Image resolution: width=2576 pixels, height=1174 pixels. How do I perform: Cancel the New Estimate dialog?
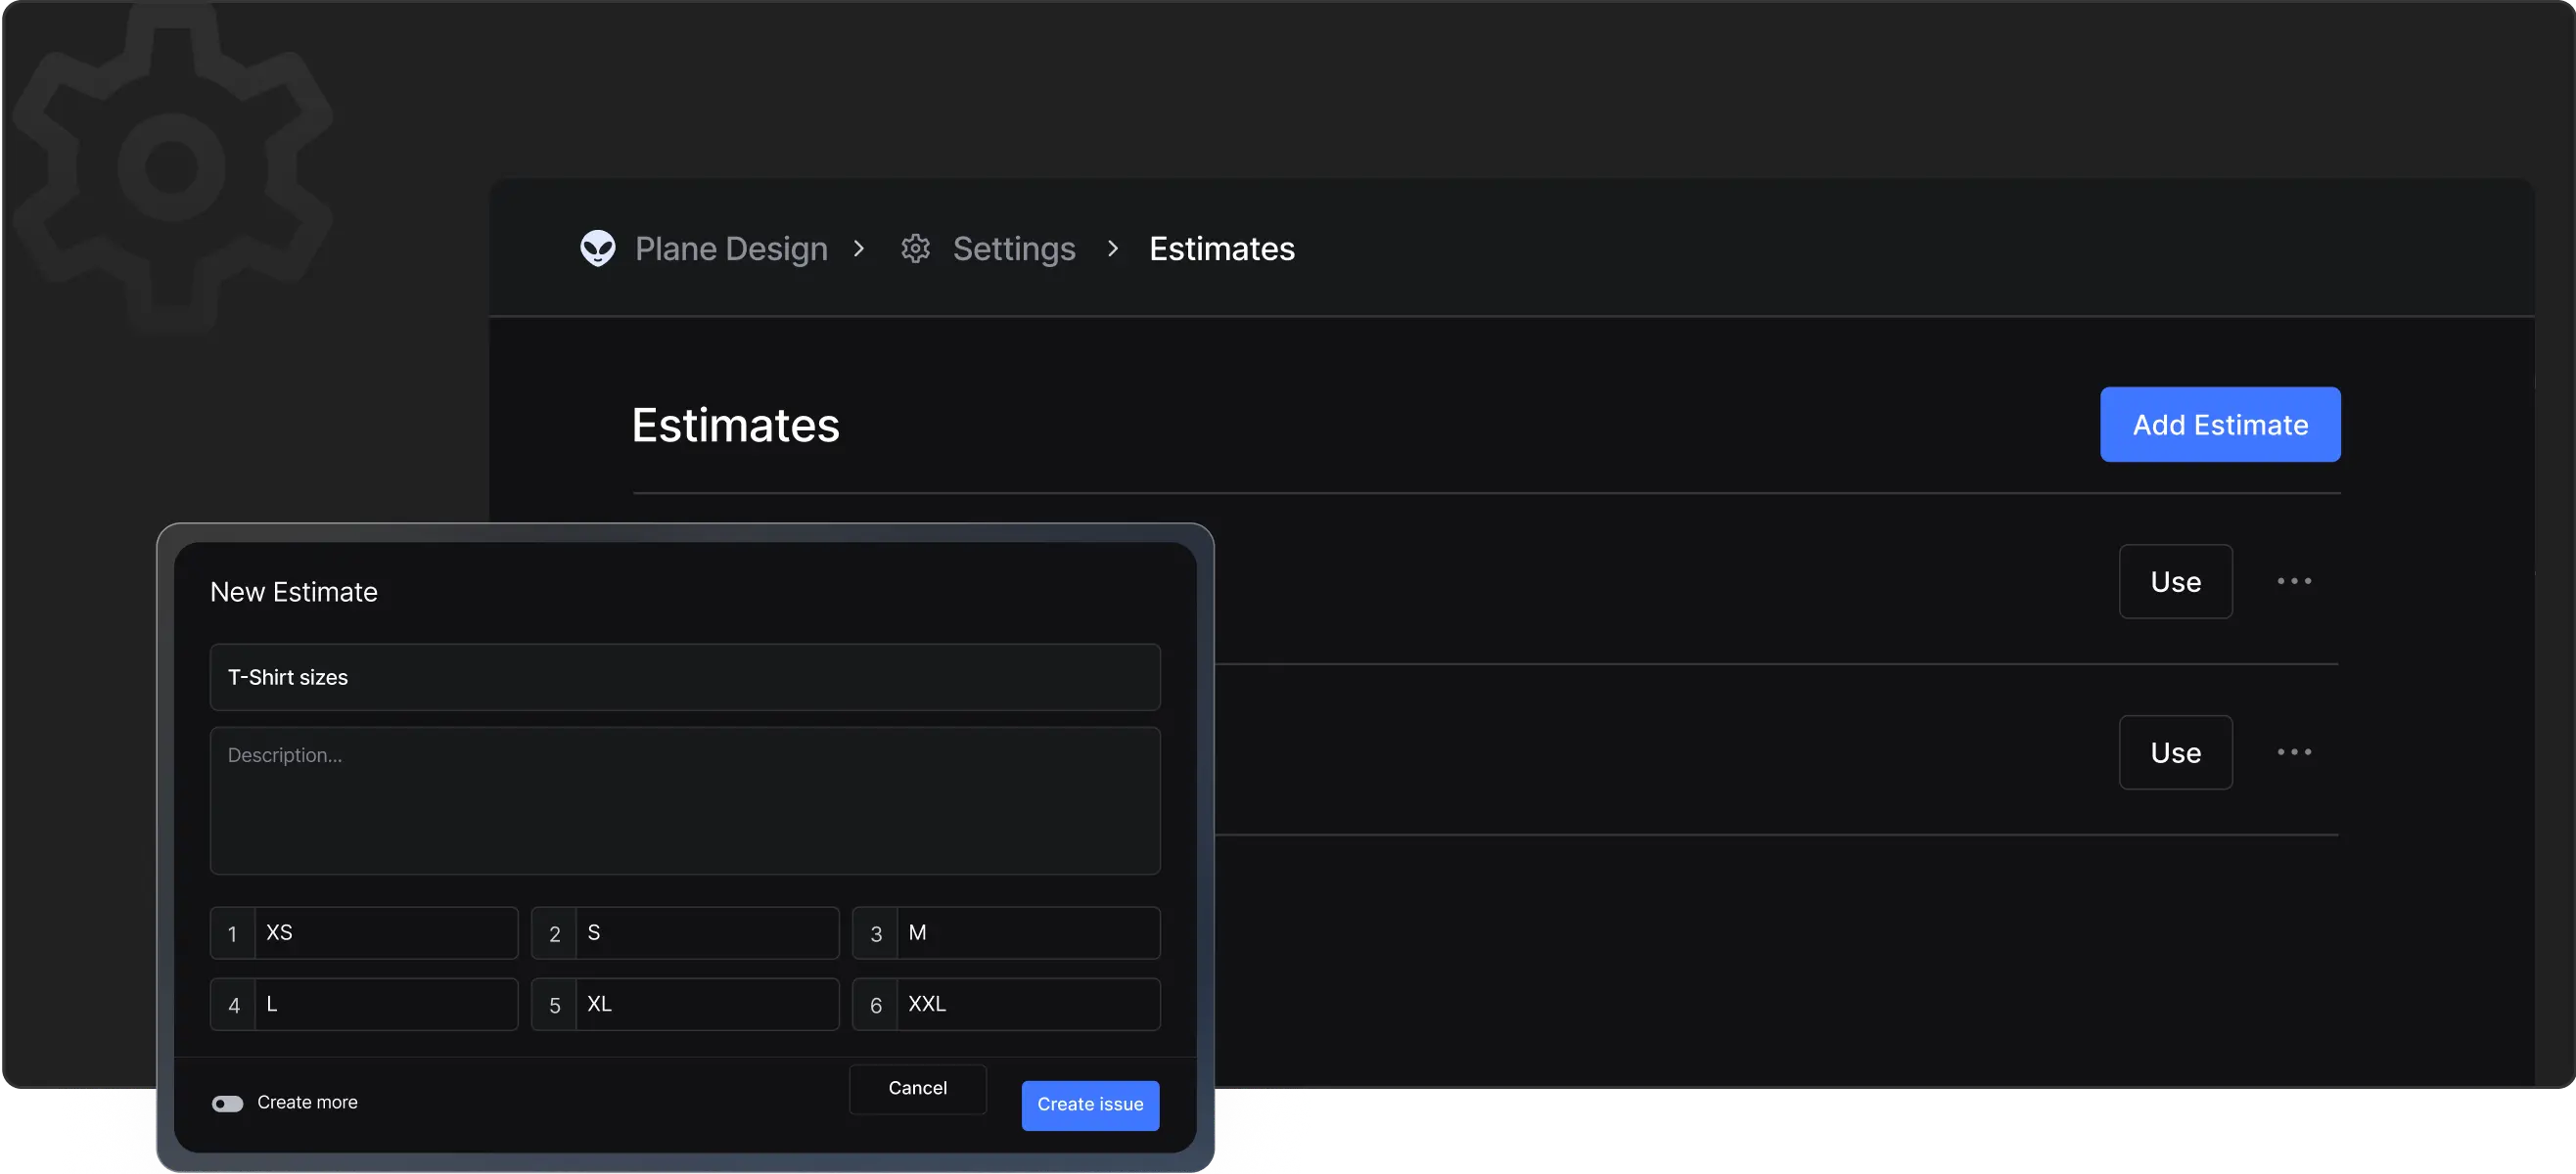(917, 1088)
